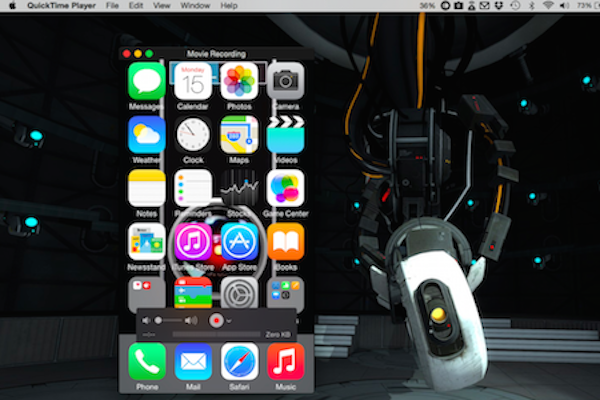Image resolution: width=600 pixels, height=400 pixels.
Task: Open the Edit menu
Action: click(136, 6)
